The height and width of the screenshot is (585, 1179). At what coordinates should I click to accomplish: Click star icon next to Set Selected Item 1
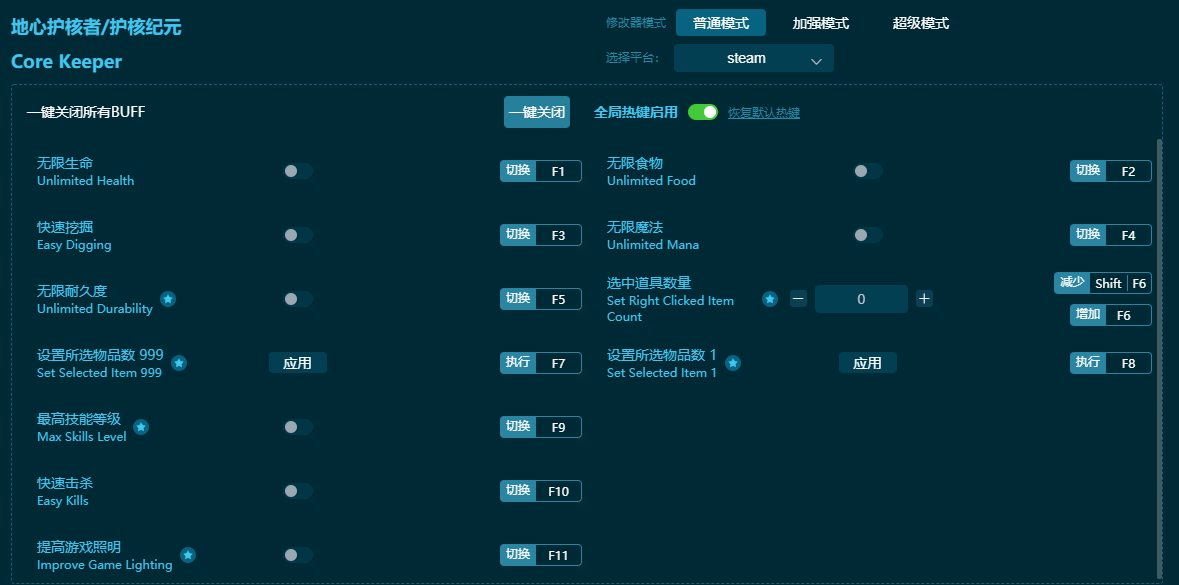click(x=733, y=363)
